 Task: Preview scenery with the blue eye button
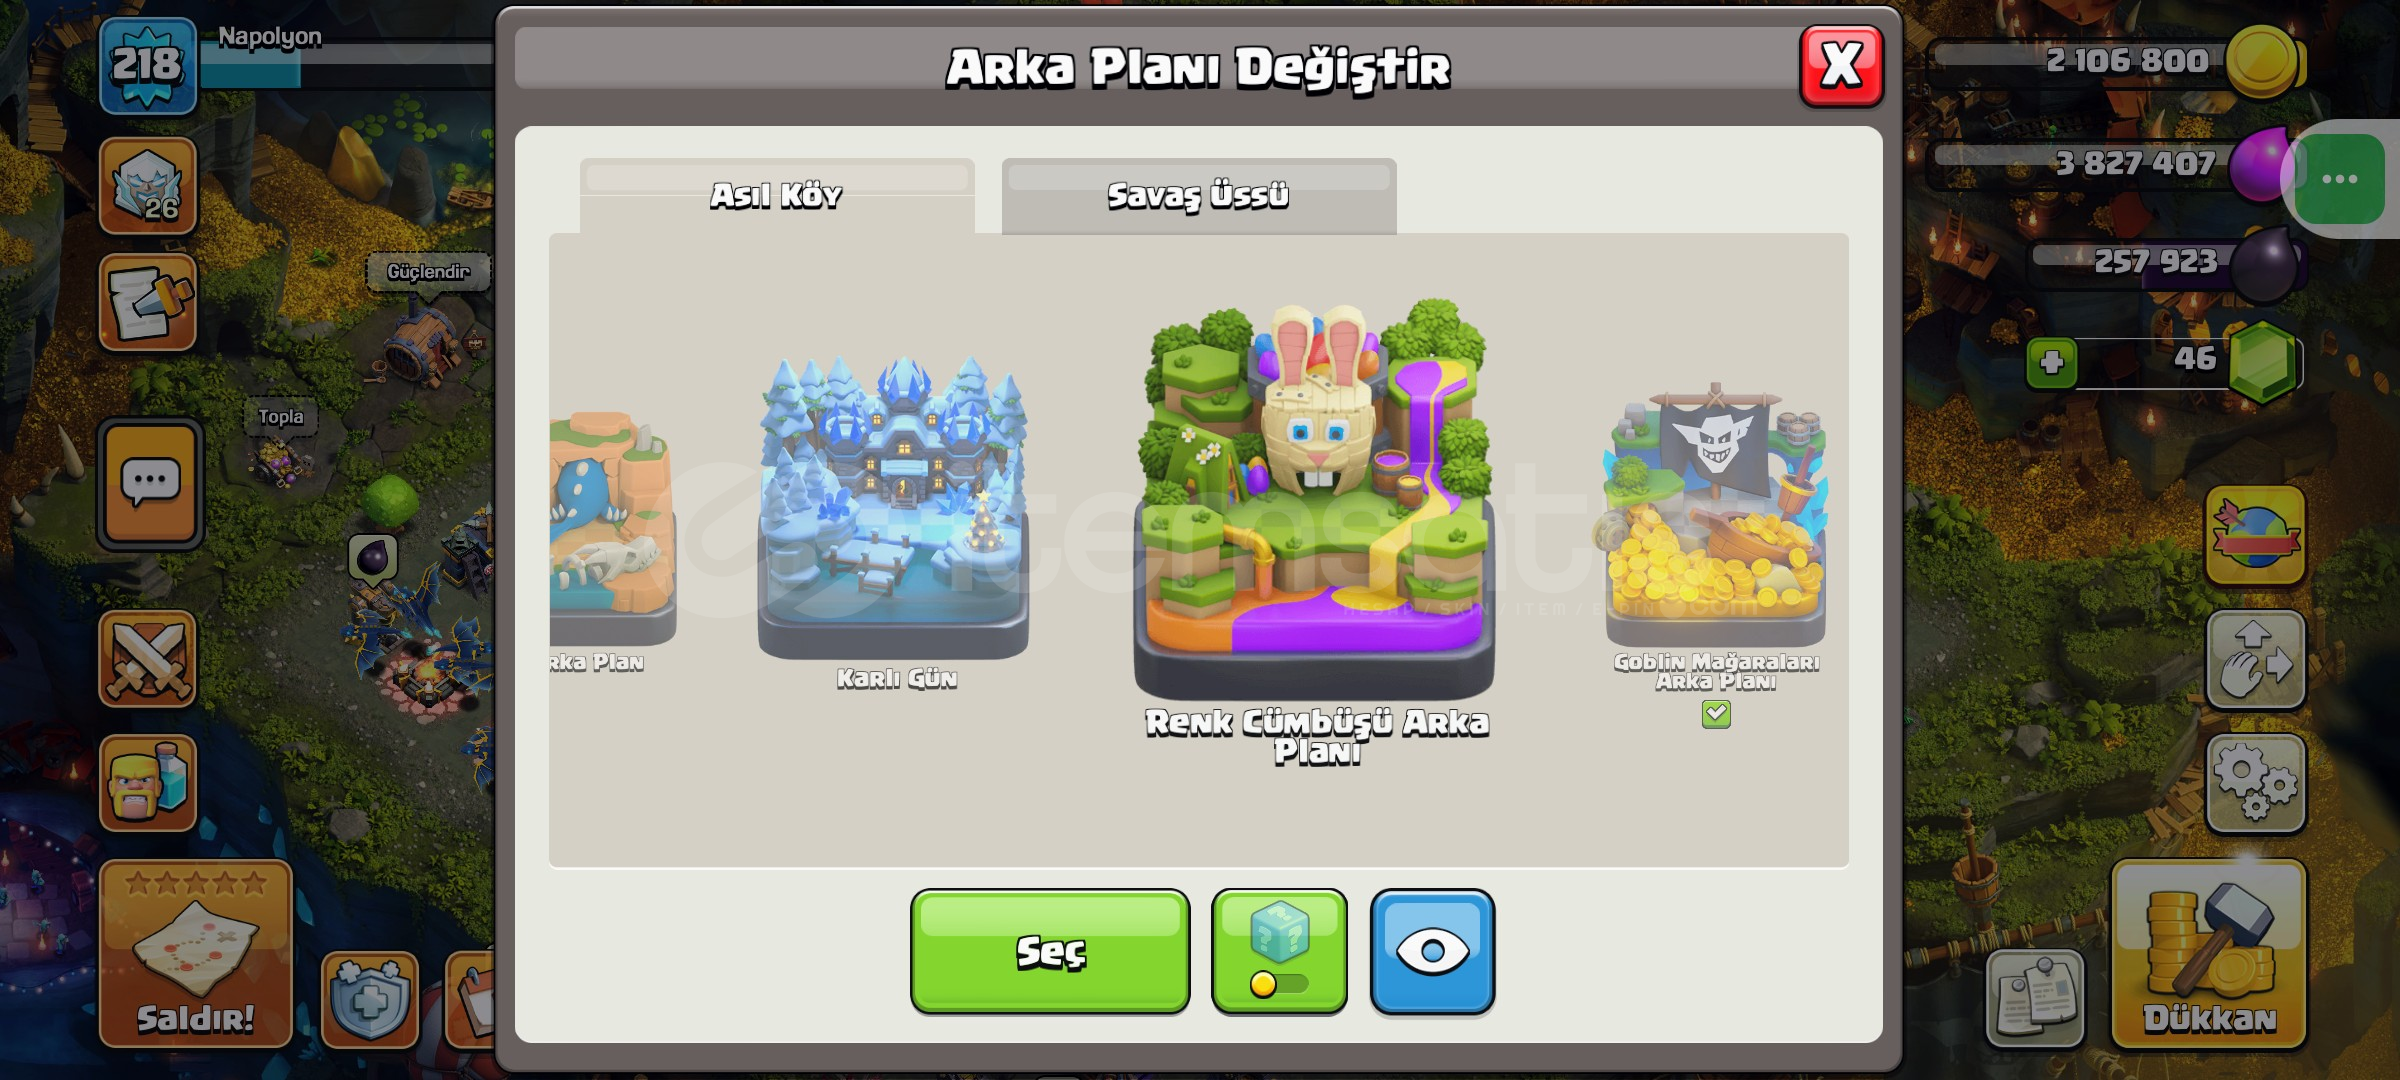(x=1432, y=951)
